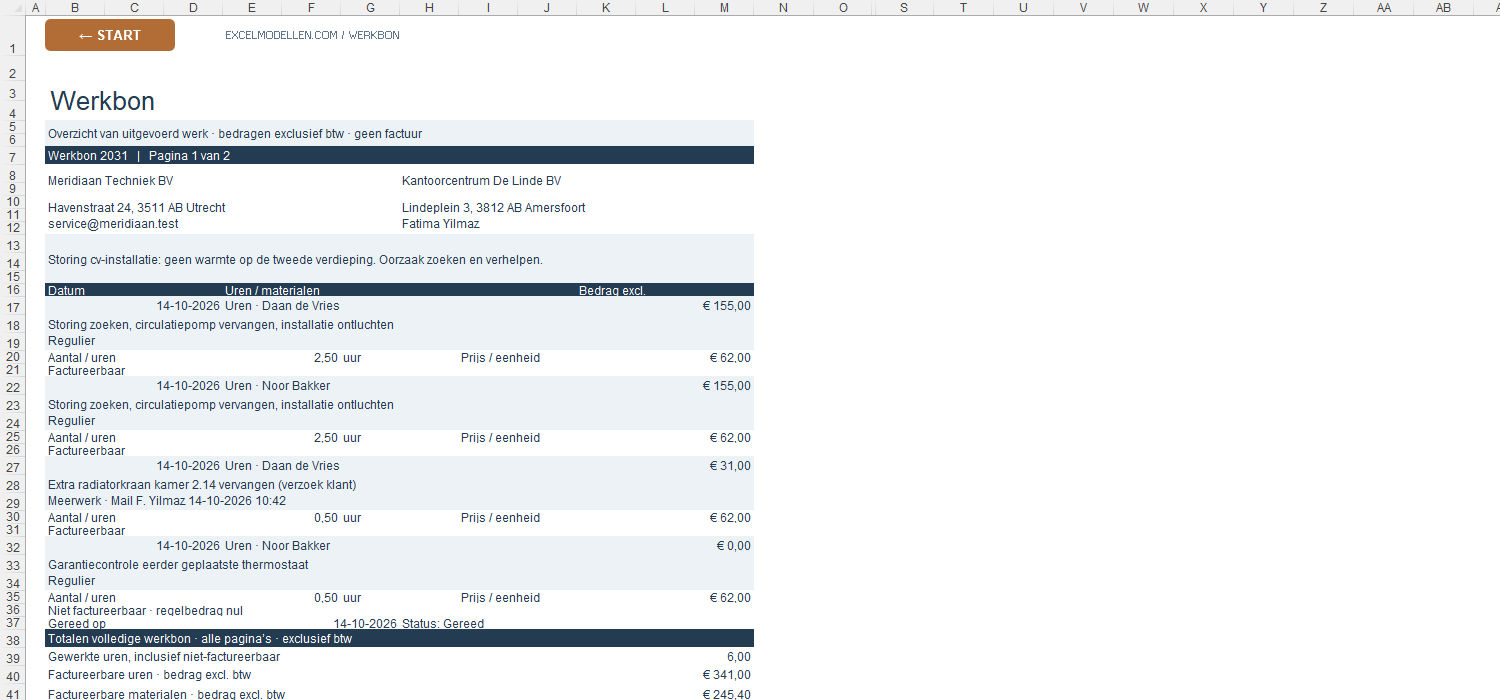Image resolution: width=1500 pixels, height=700 pixels.
Task: Select 'Niet factureerbaar · regelbedrag nul' cell
Action: (145, 611)
